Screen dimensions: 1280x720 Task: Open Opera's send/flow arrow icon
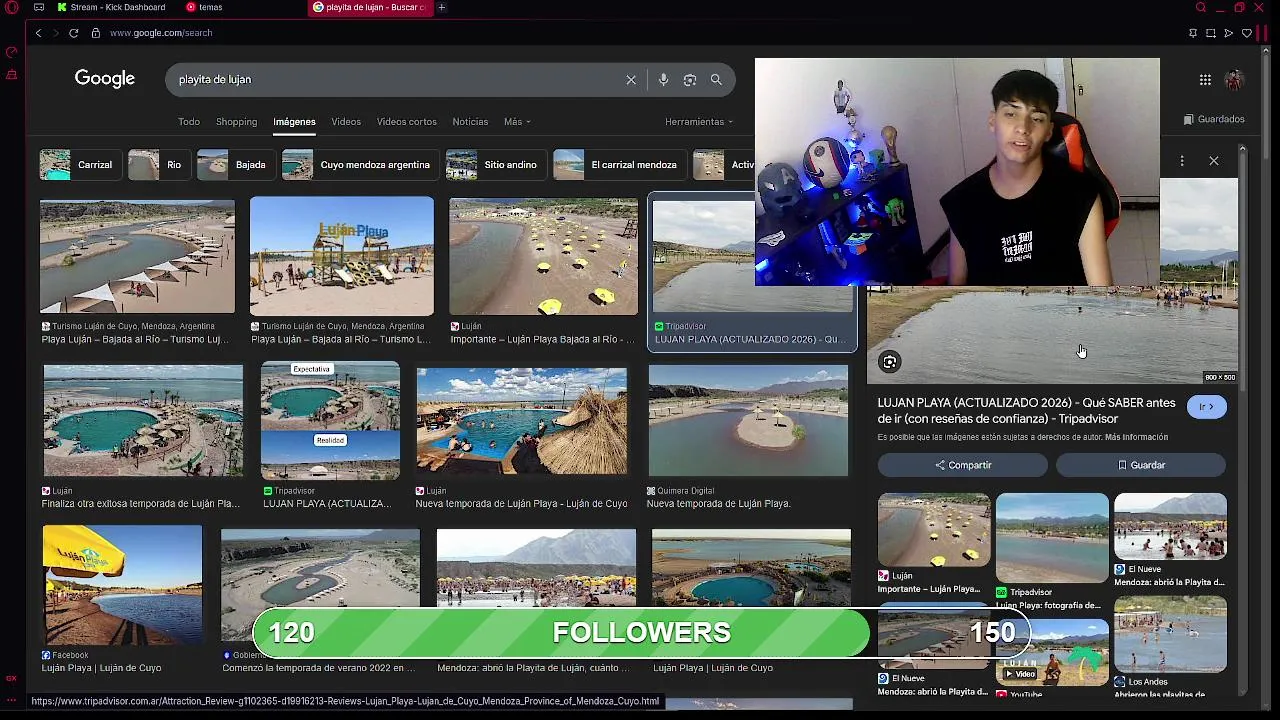[1229, 33]
